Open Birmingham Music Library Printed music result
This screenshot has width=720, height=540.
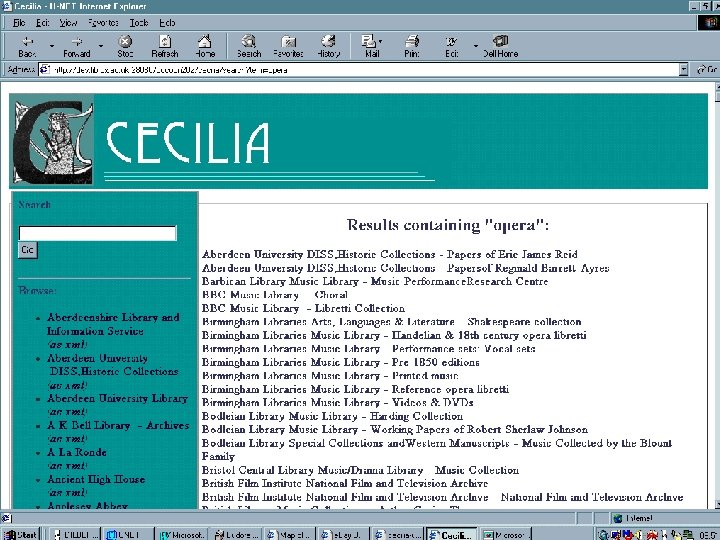tap(330, 376)
